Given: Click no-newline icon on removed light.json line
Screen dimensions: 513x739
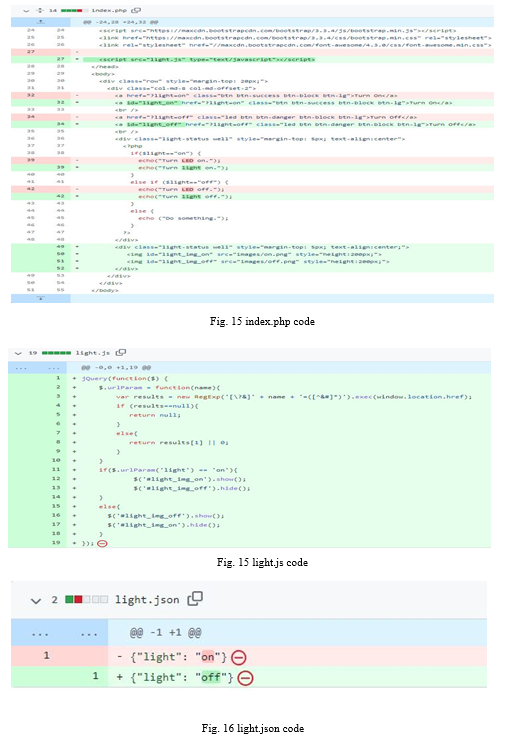Looking at the screenshot, I should [x=239, y=657].
